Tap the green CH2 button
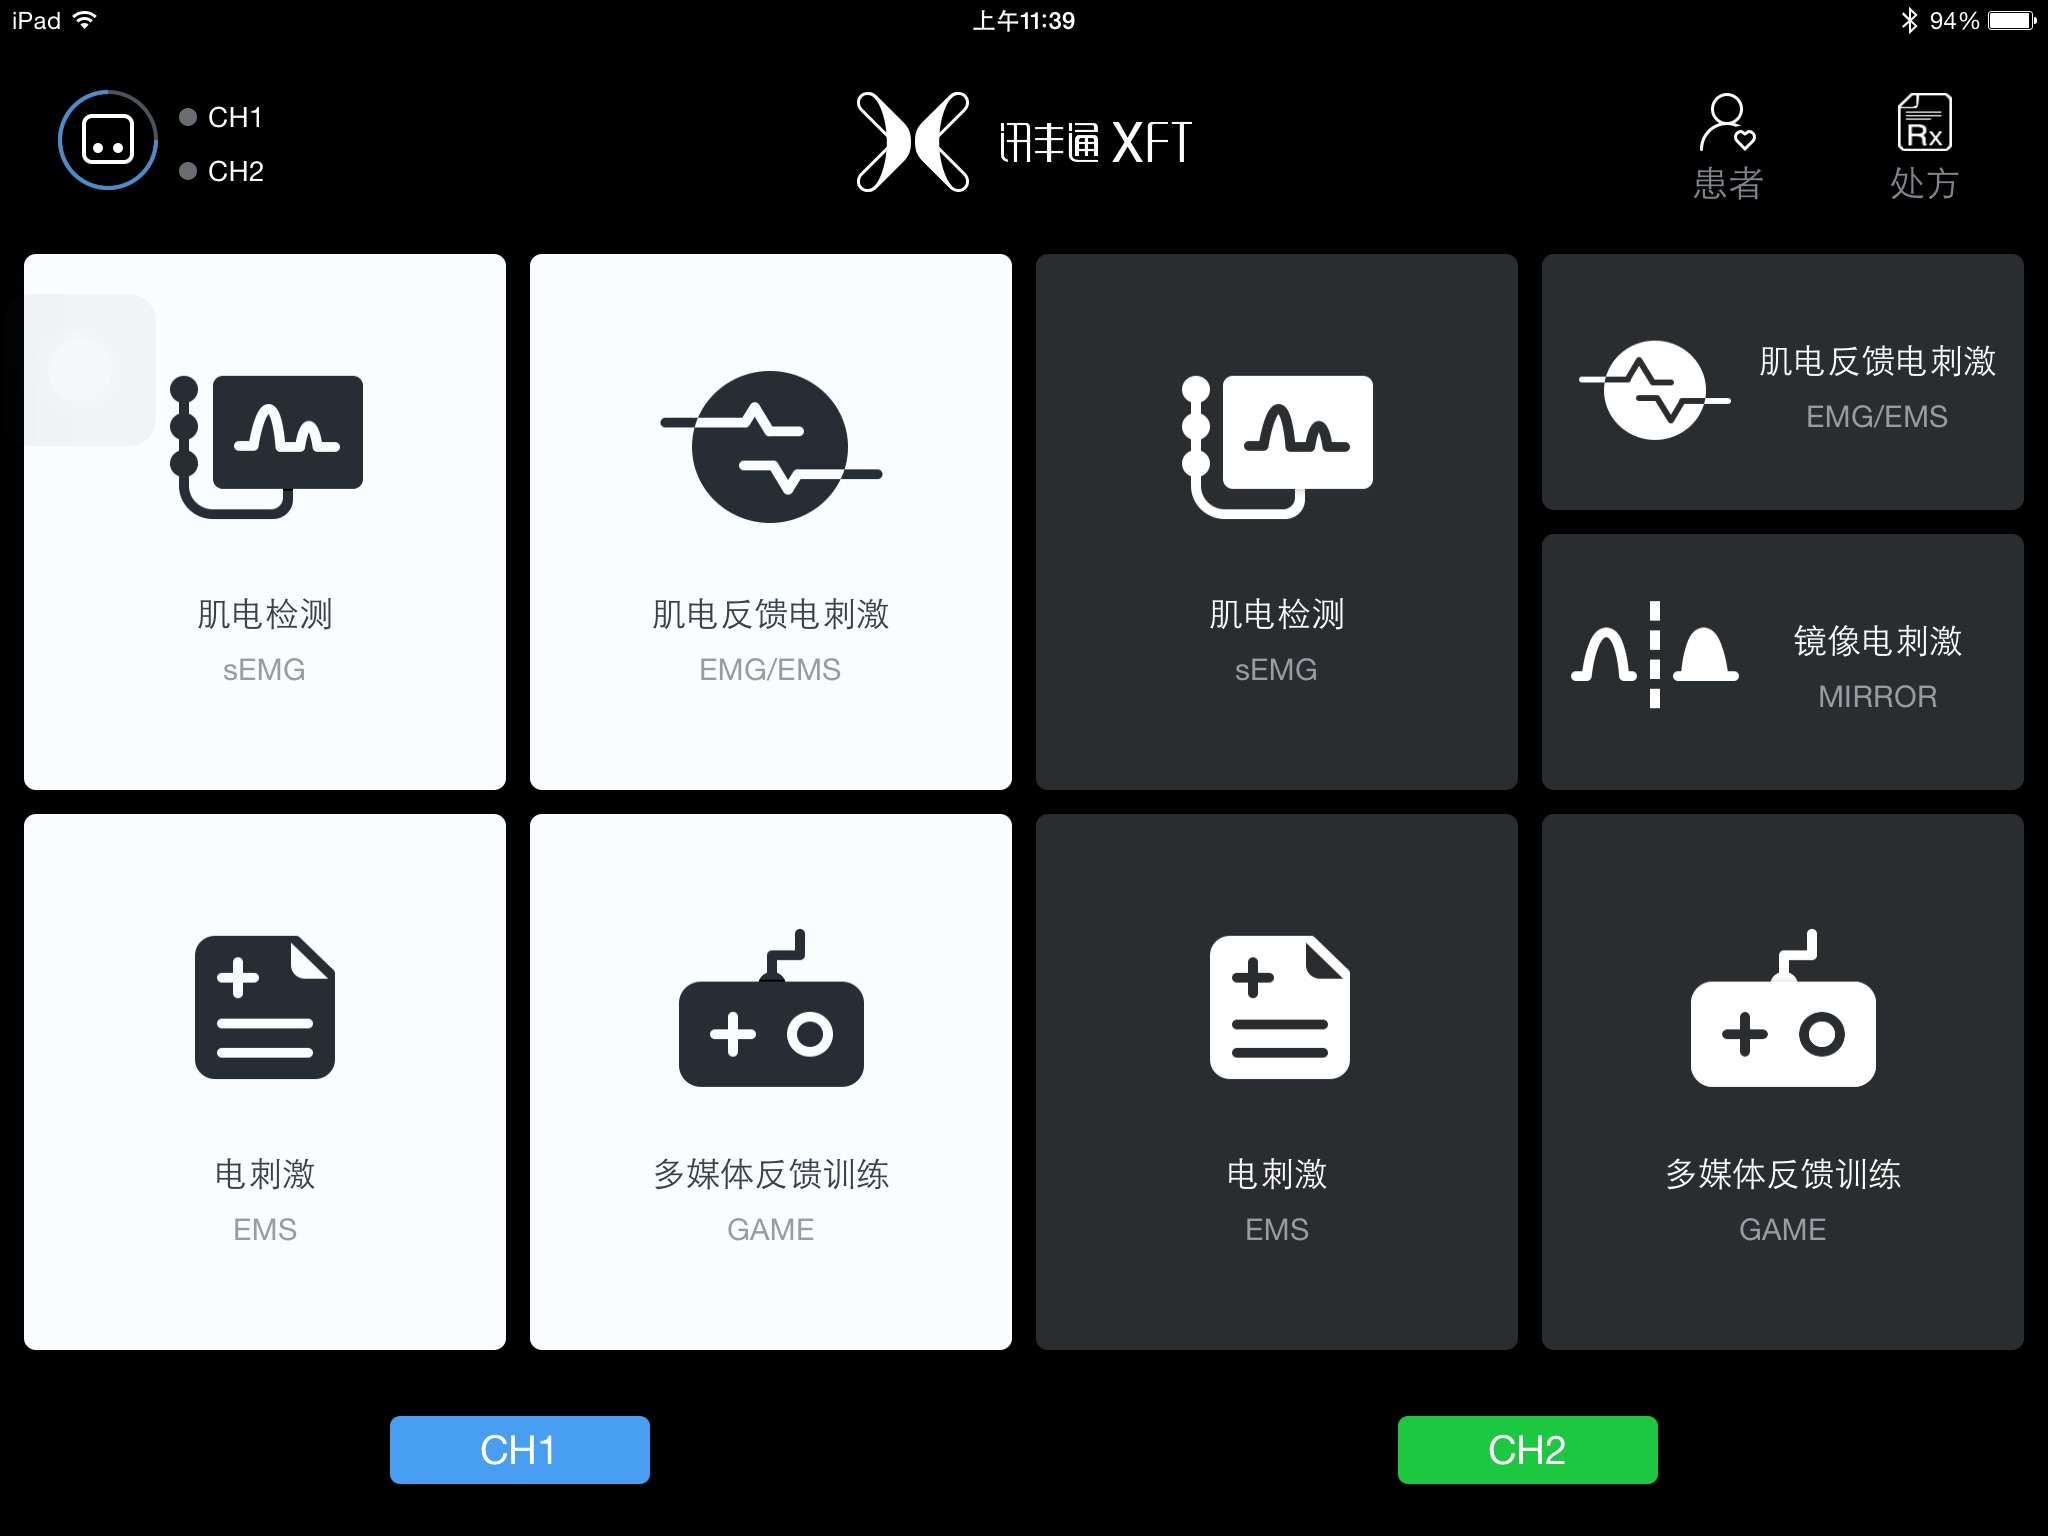The height and width of the screenshot is (1536, 2048). click(x=1528, y=1450)
